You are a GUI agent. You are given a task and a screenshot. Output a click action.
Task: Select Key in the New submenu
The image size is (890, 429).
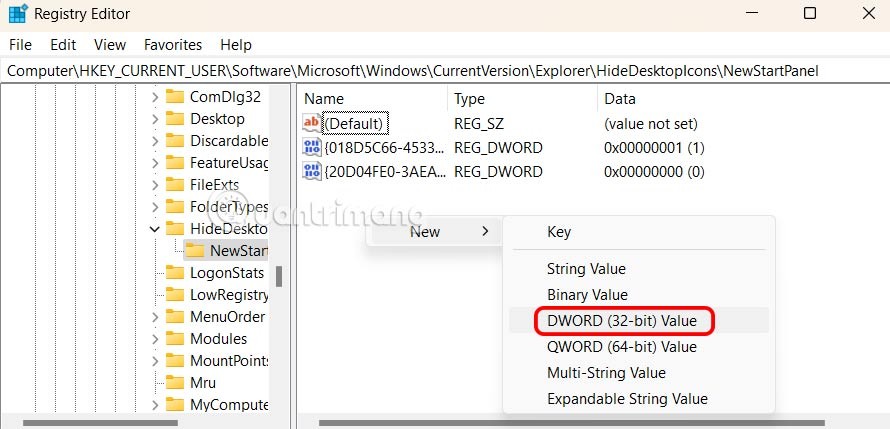click(559, 232)
